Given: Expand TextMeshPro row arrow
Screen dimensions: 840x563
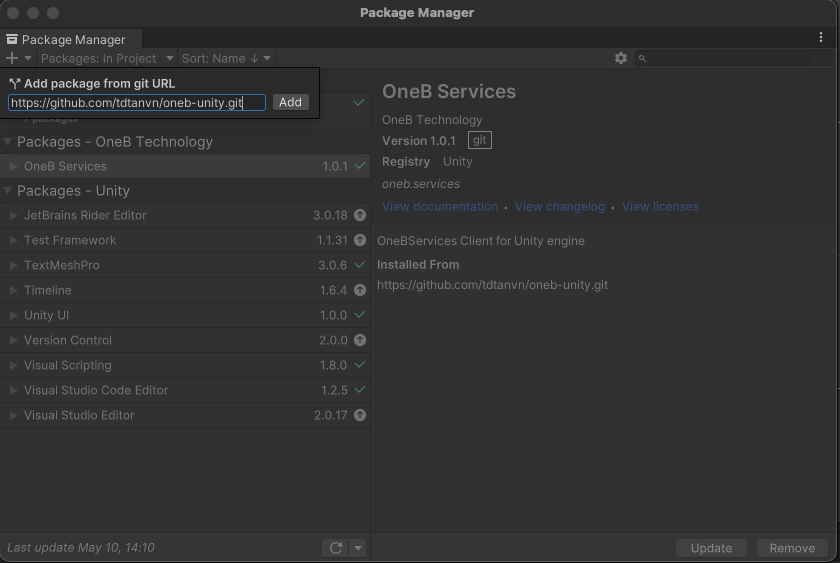Looking at the screenshot, I should click(13, 265).
